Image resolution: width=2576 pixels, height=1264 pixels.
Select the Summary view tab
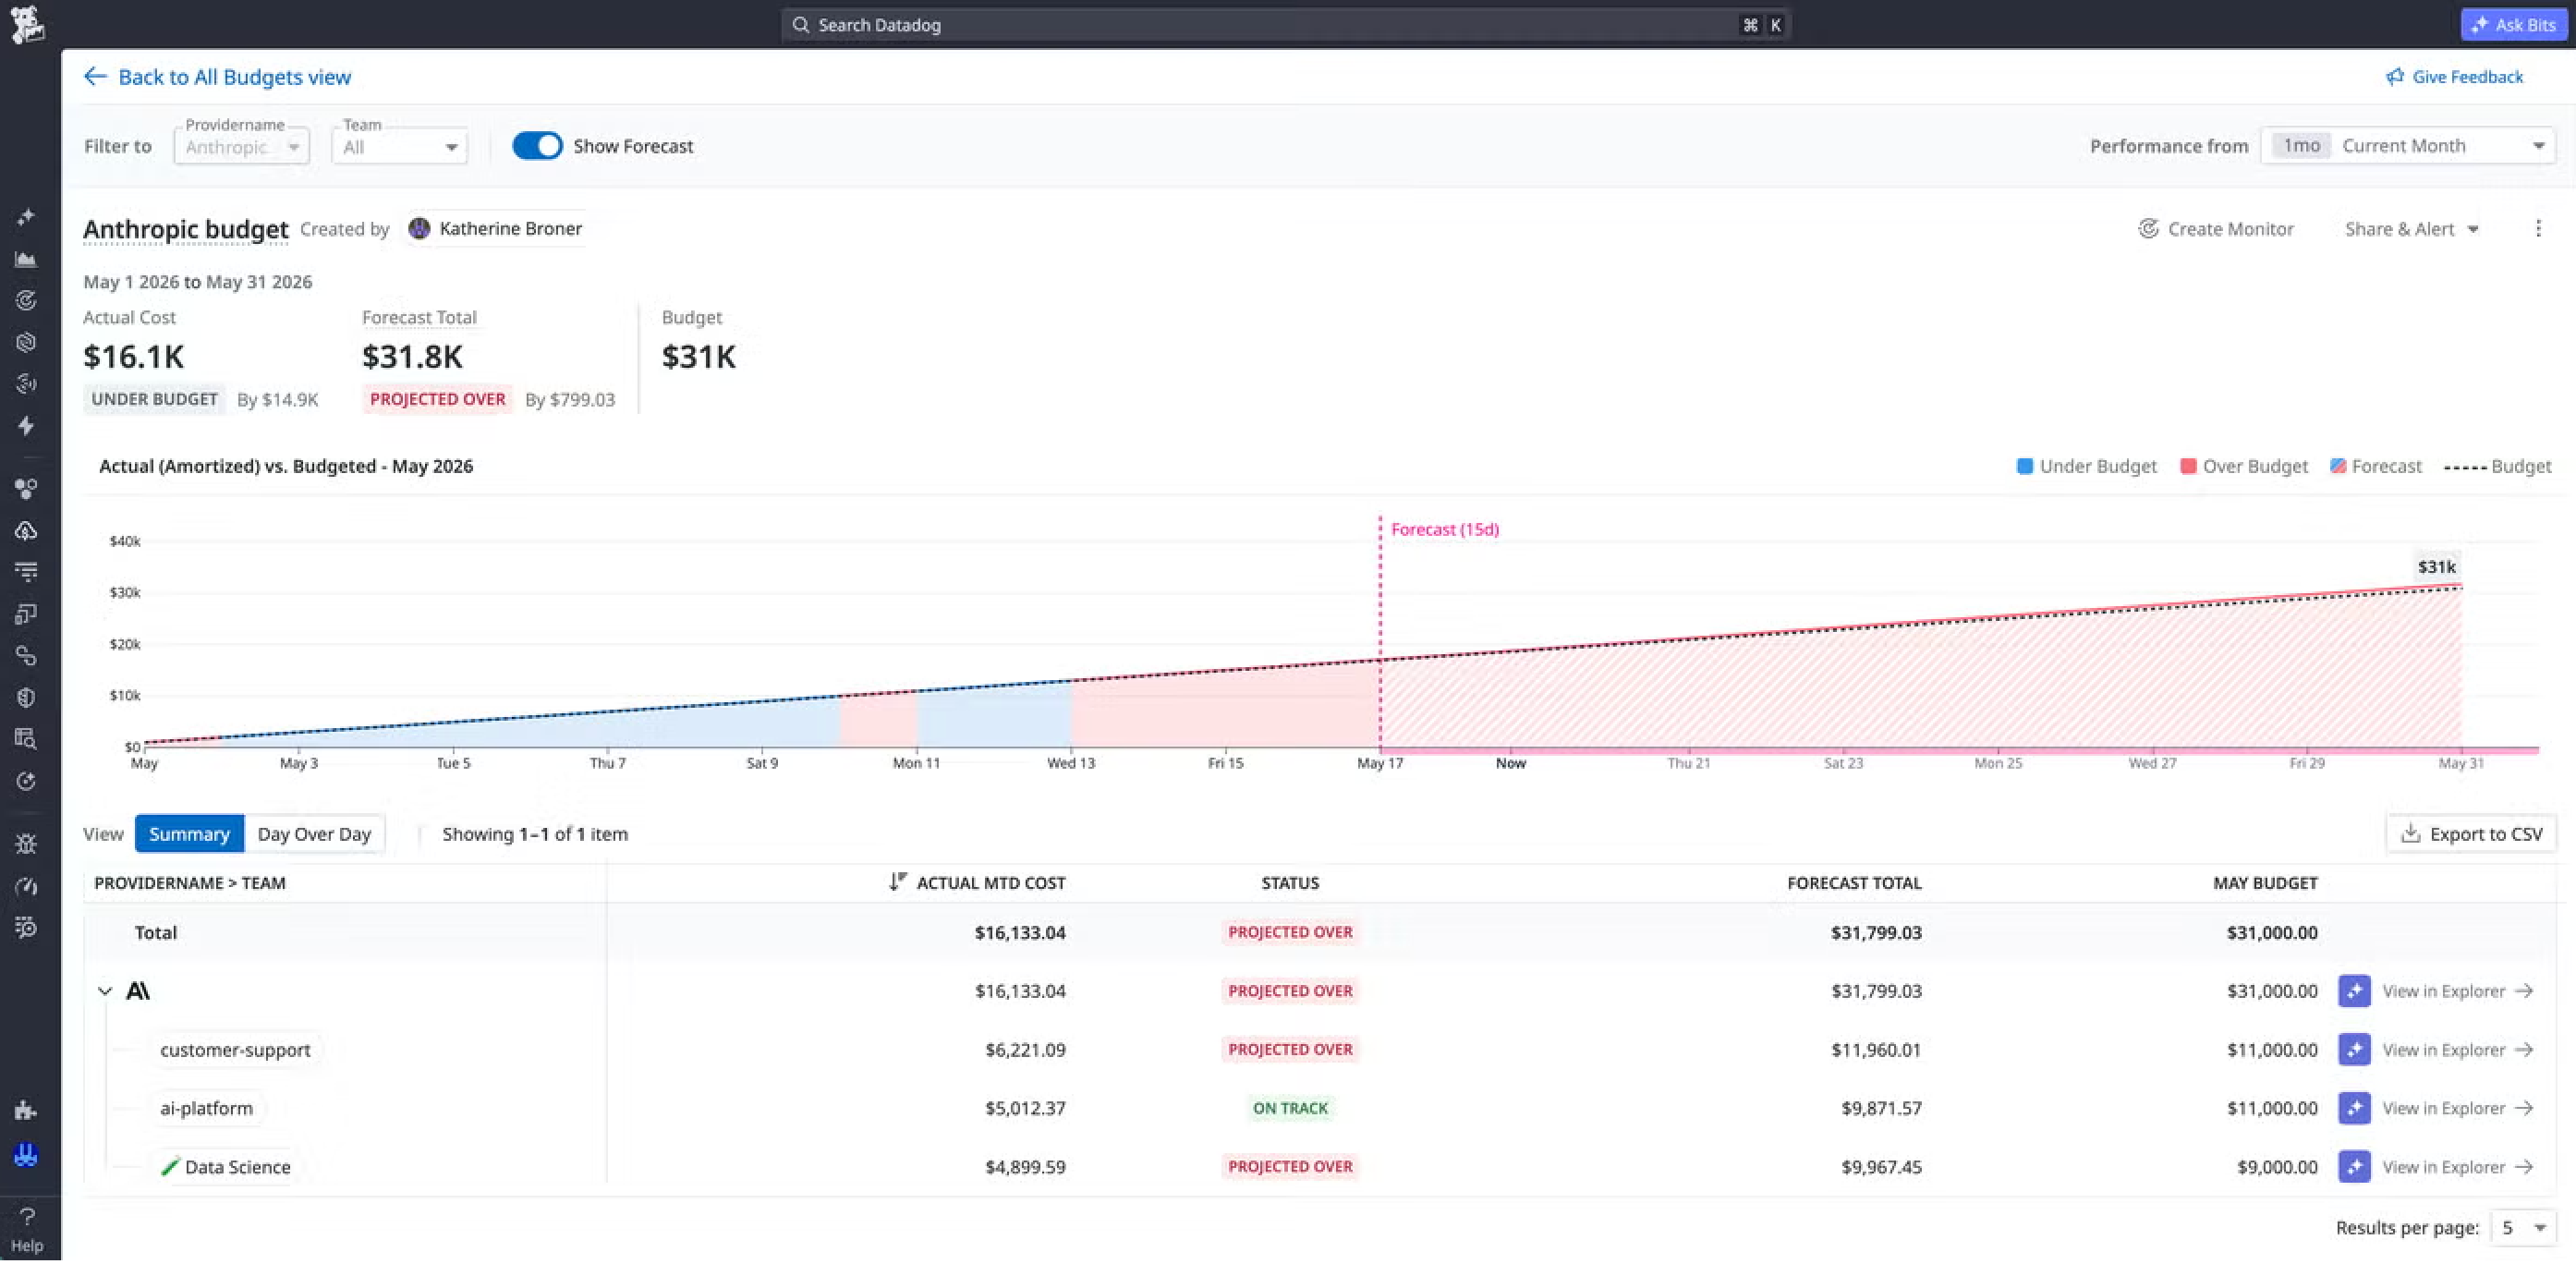189,834
